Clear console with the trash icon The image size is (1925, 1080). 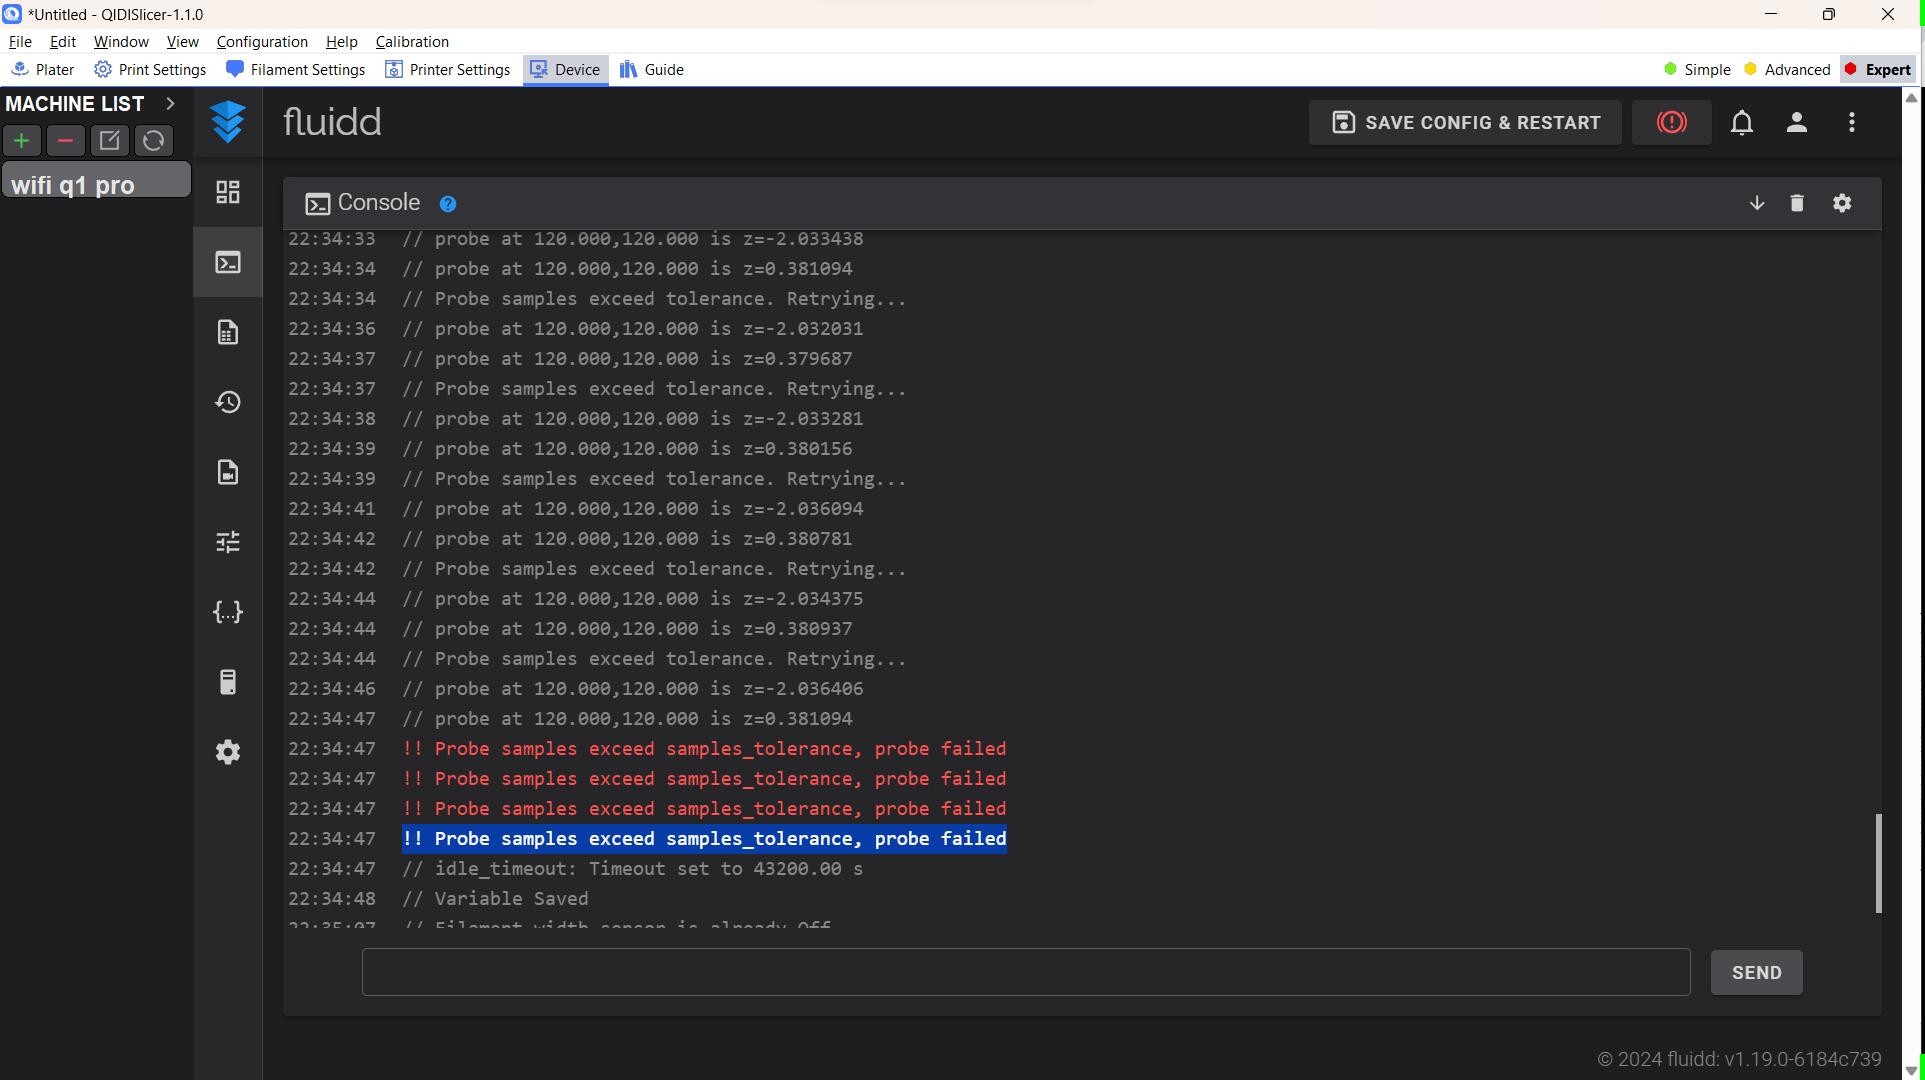coord(1797,203)
